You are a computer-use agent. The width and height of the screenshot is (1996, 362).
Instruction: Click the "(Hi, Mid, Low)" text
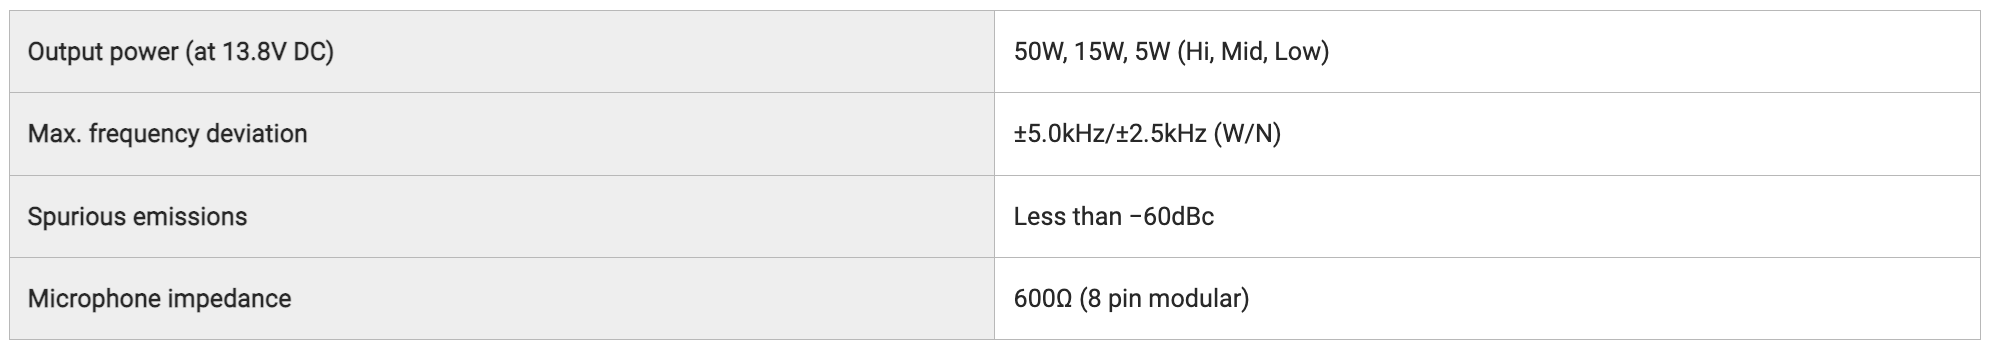pyautogui.click(x=1254, y=52)
